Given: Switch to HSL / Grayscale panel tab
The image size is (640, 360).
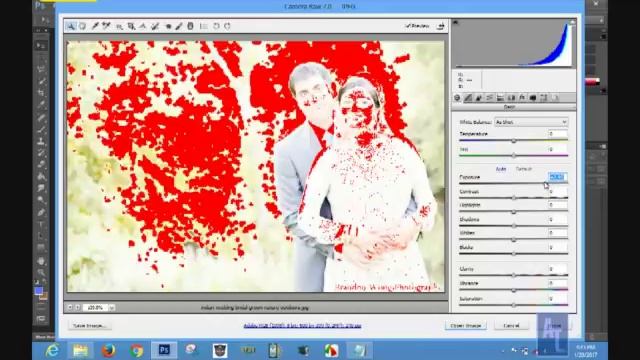Looking at the screenshot, I should [489, 98].
